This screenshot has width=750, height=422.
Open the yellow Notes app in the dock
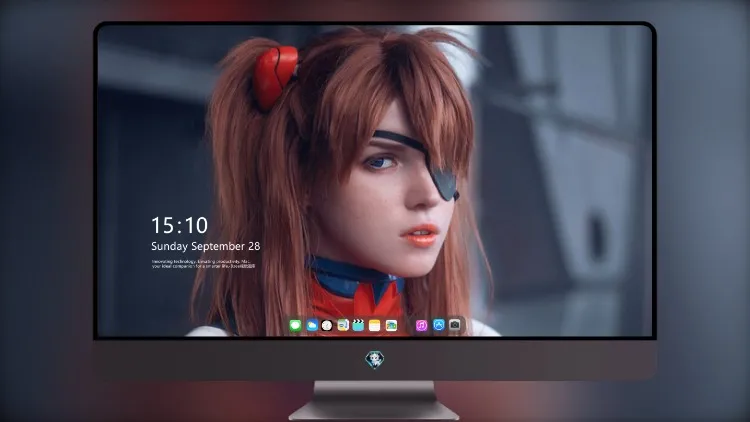tap(375, 325)
